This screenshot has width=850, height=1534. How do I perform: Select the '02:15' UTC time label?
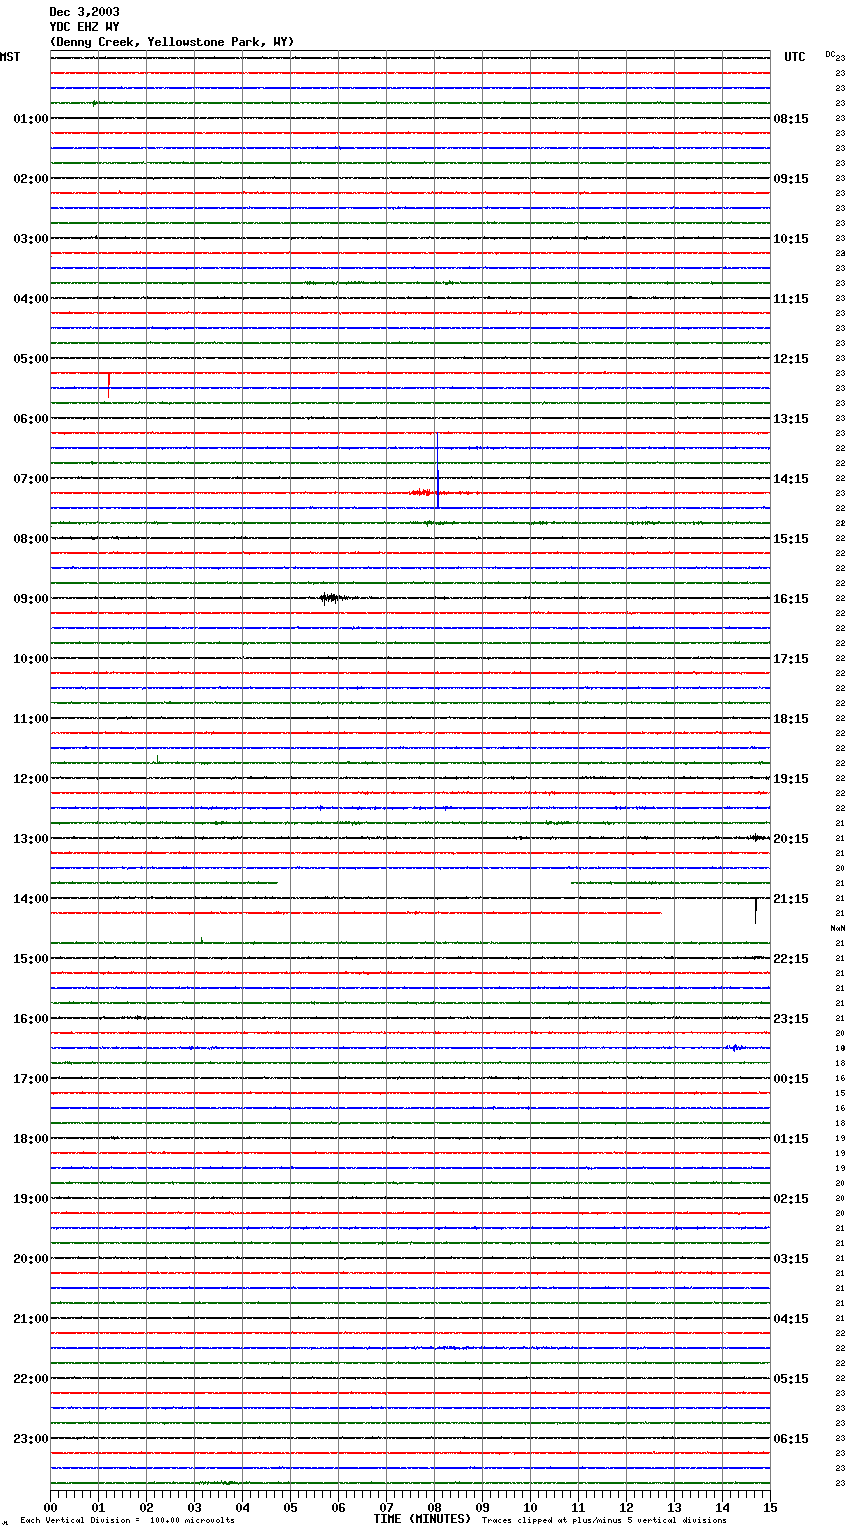click(791, 1199)
